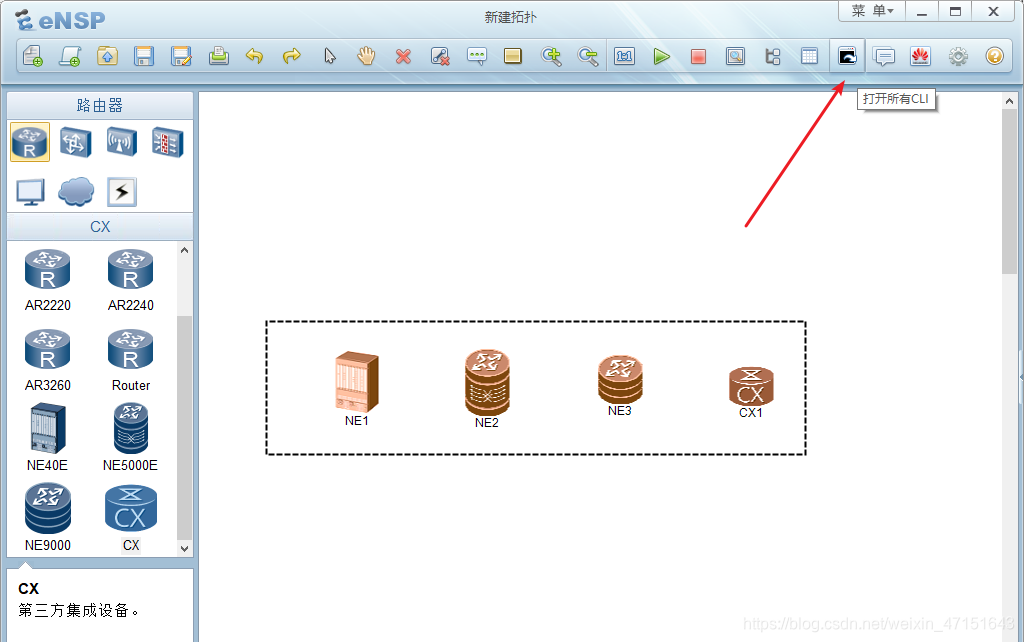Click device list scroll up arrow

(184, 250)
